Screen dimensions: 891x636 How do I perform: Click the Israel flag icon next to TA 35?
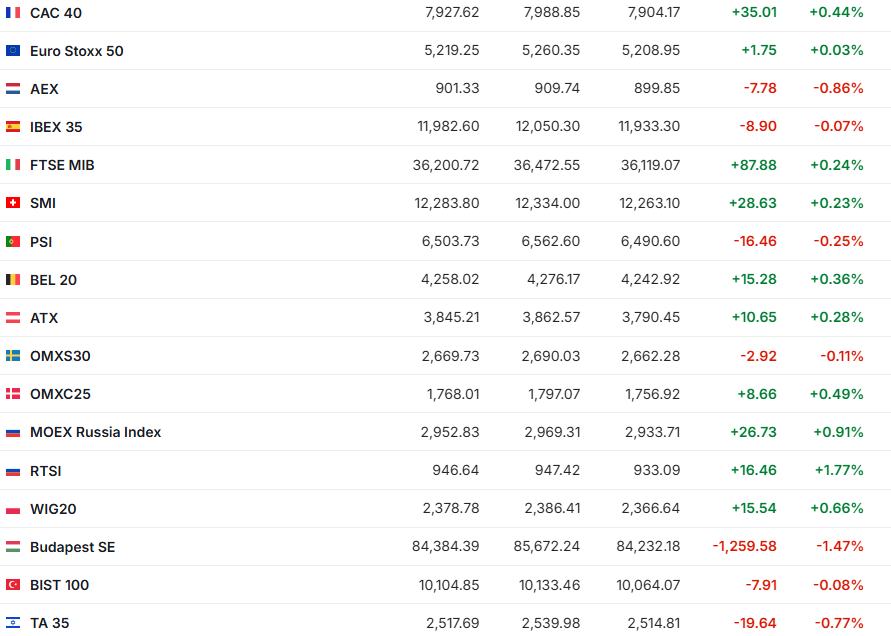pyautogui.click(x=13, y=623)
